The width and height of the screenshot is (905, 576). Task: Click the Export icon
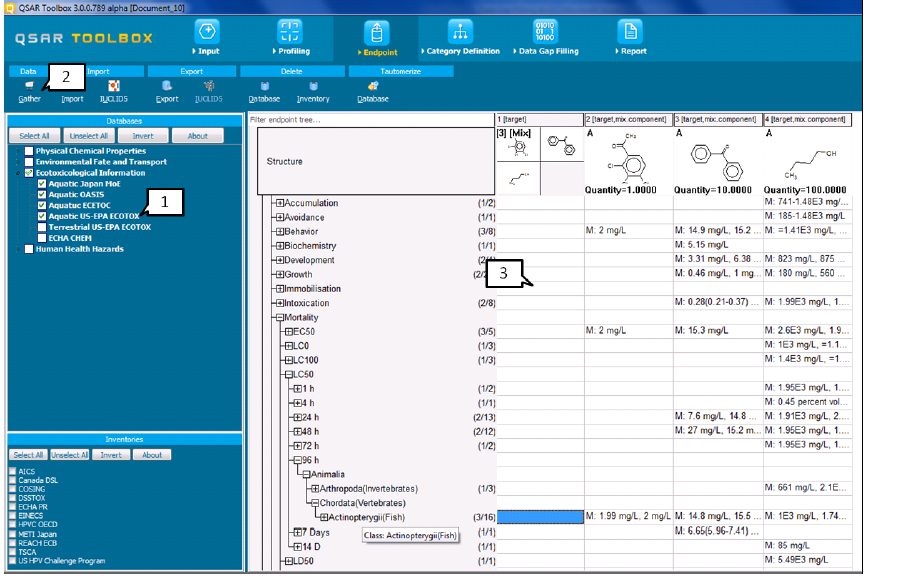(x=167, y=86)
